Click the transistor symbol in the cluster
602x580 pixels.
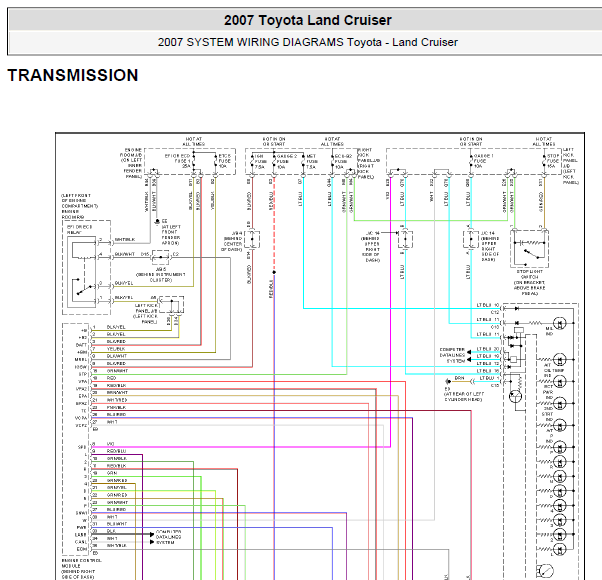(515, 396)
